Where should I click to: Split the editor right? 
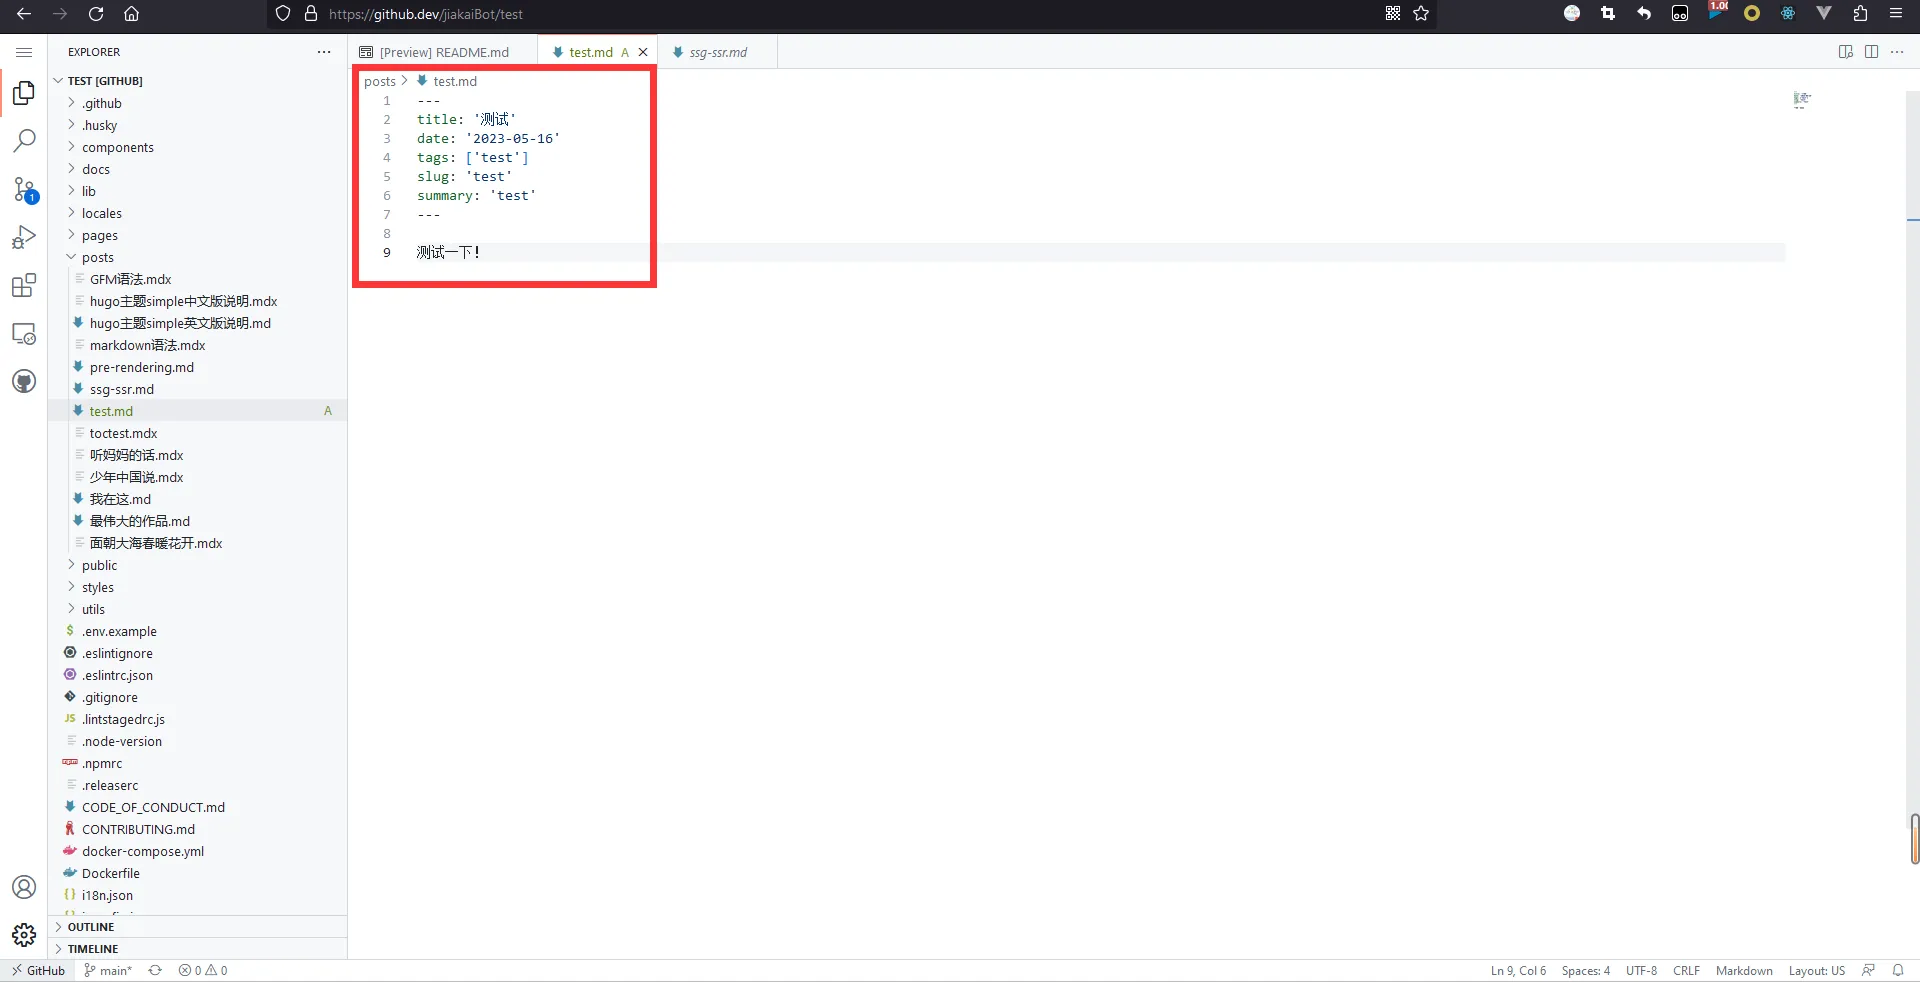click(x=1871, y=52)
